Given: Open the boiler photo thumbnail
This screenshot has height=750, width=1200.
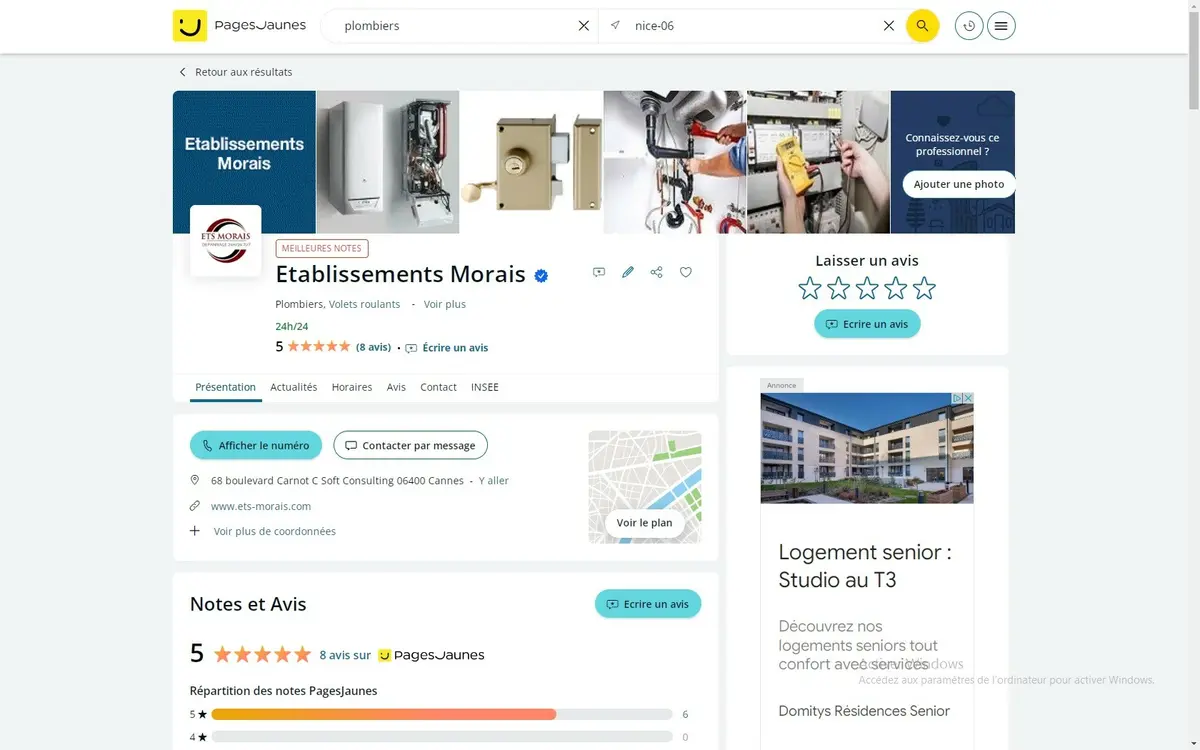Looking at the screenshot, I should [388, 162].
